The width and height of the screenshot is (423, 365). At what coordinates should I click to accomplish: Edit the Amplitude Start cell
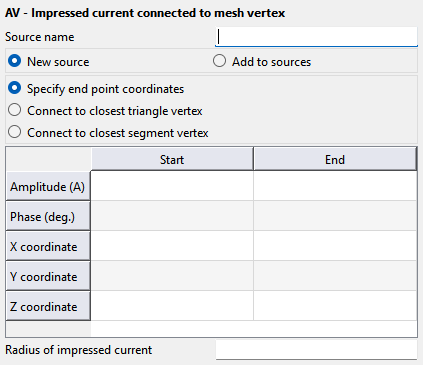172,186
